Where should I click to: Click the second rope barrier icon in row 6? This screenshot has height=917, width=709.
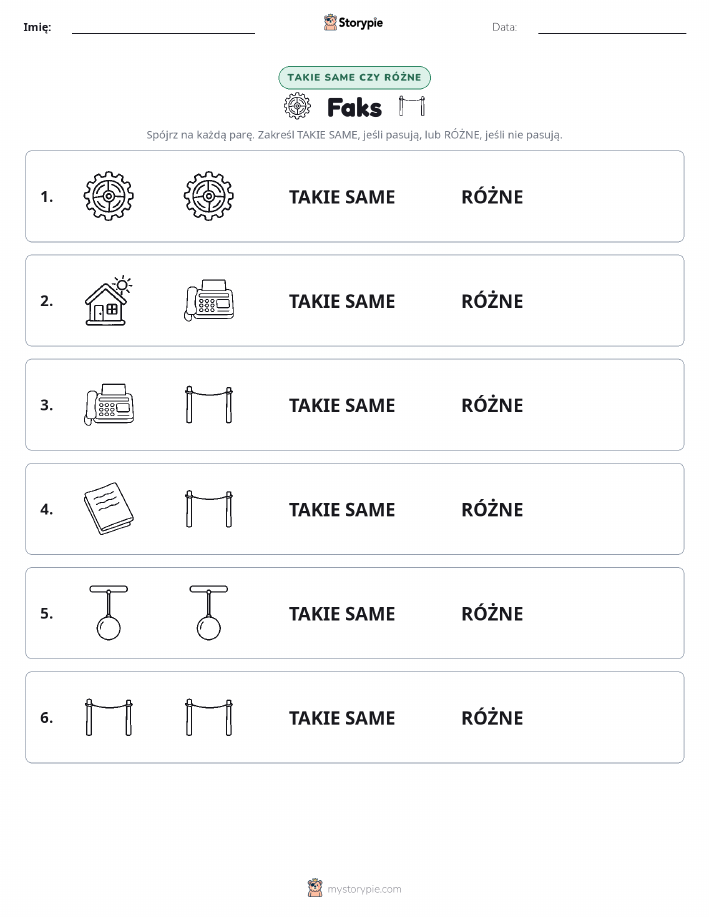209,717
